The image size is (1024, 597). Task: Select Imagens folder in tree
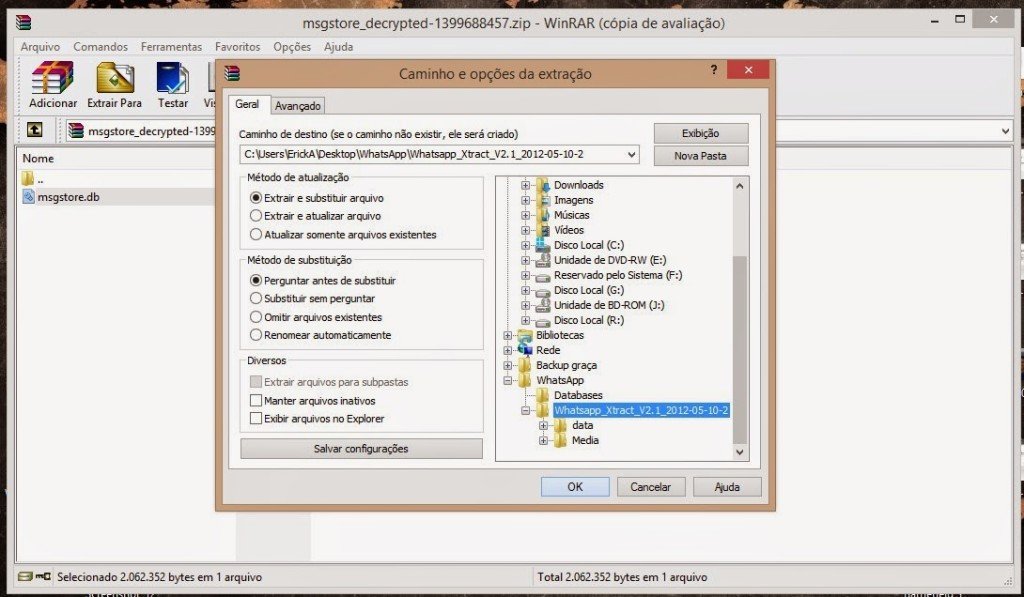[x=573, y=200]
